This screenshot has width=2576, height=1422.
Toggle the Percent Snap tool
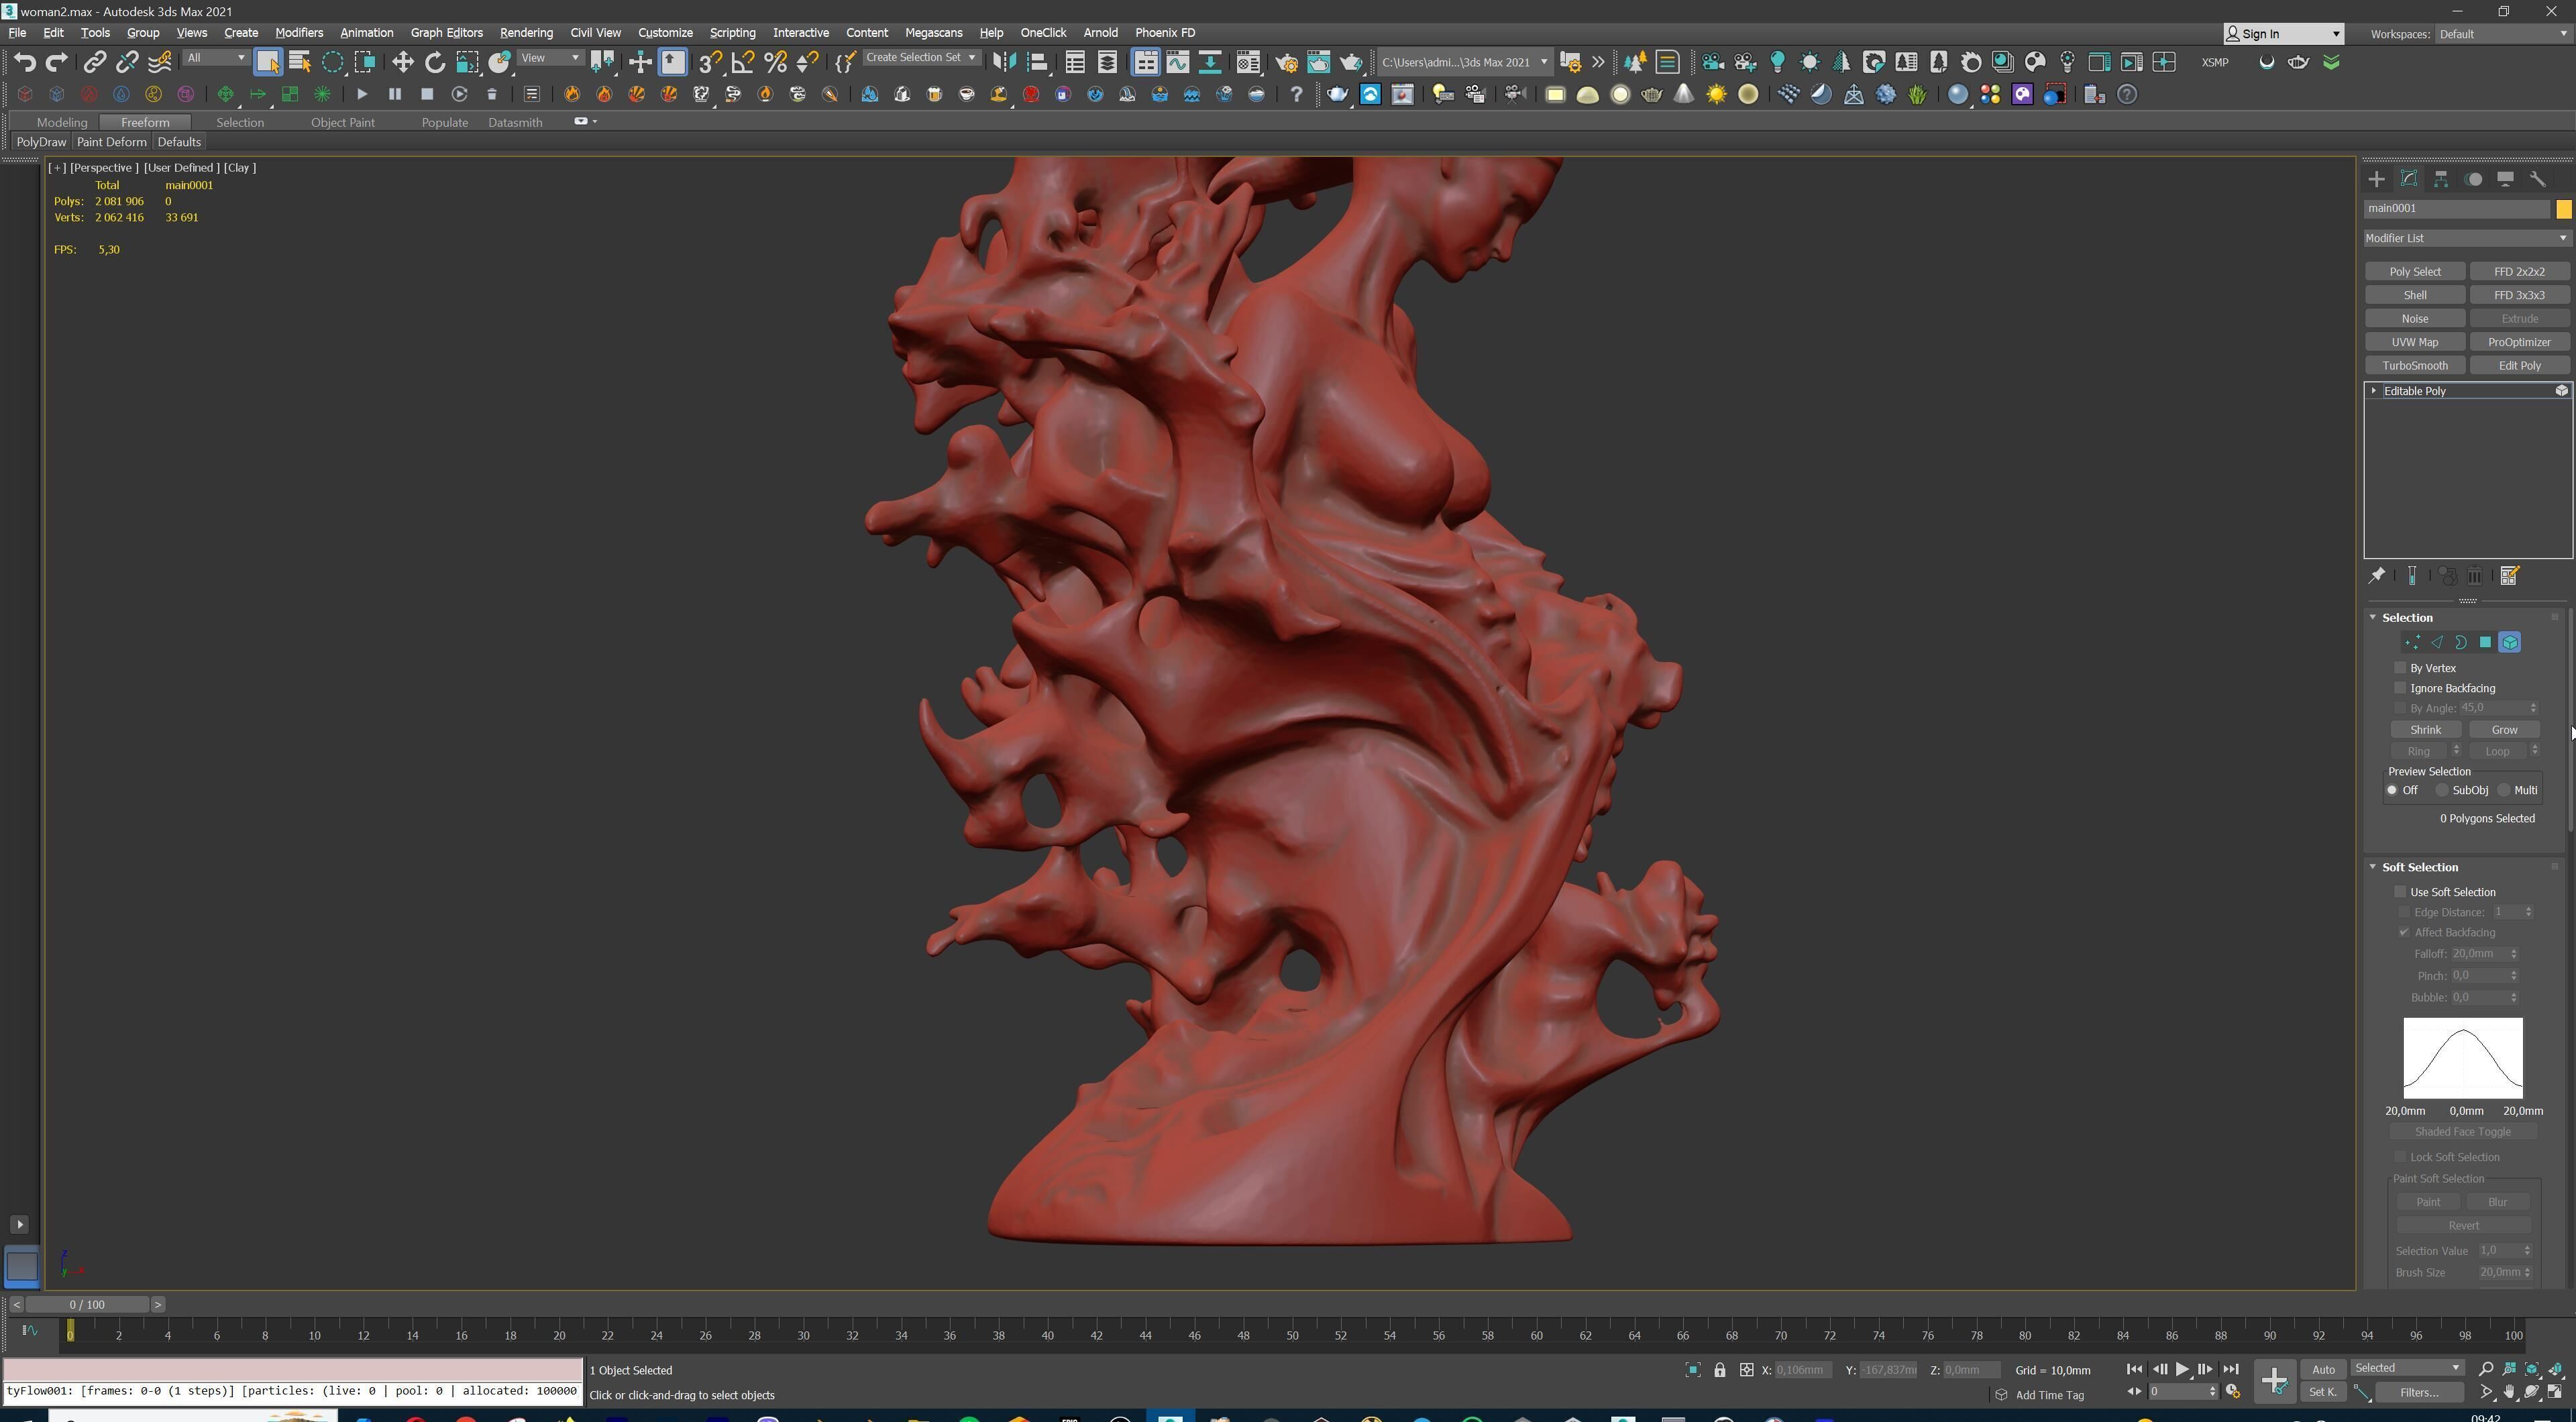(x=775, y=62)
